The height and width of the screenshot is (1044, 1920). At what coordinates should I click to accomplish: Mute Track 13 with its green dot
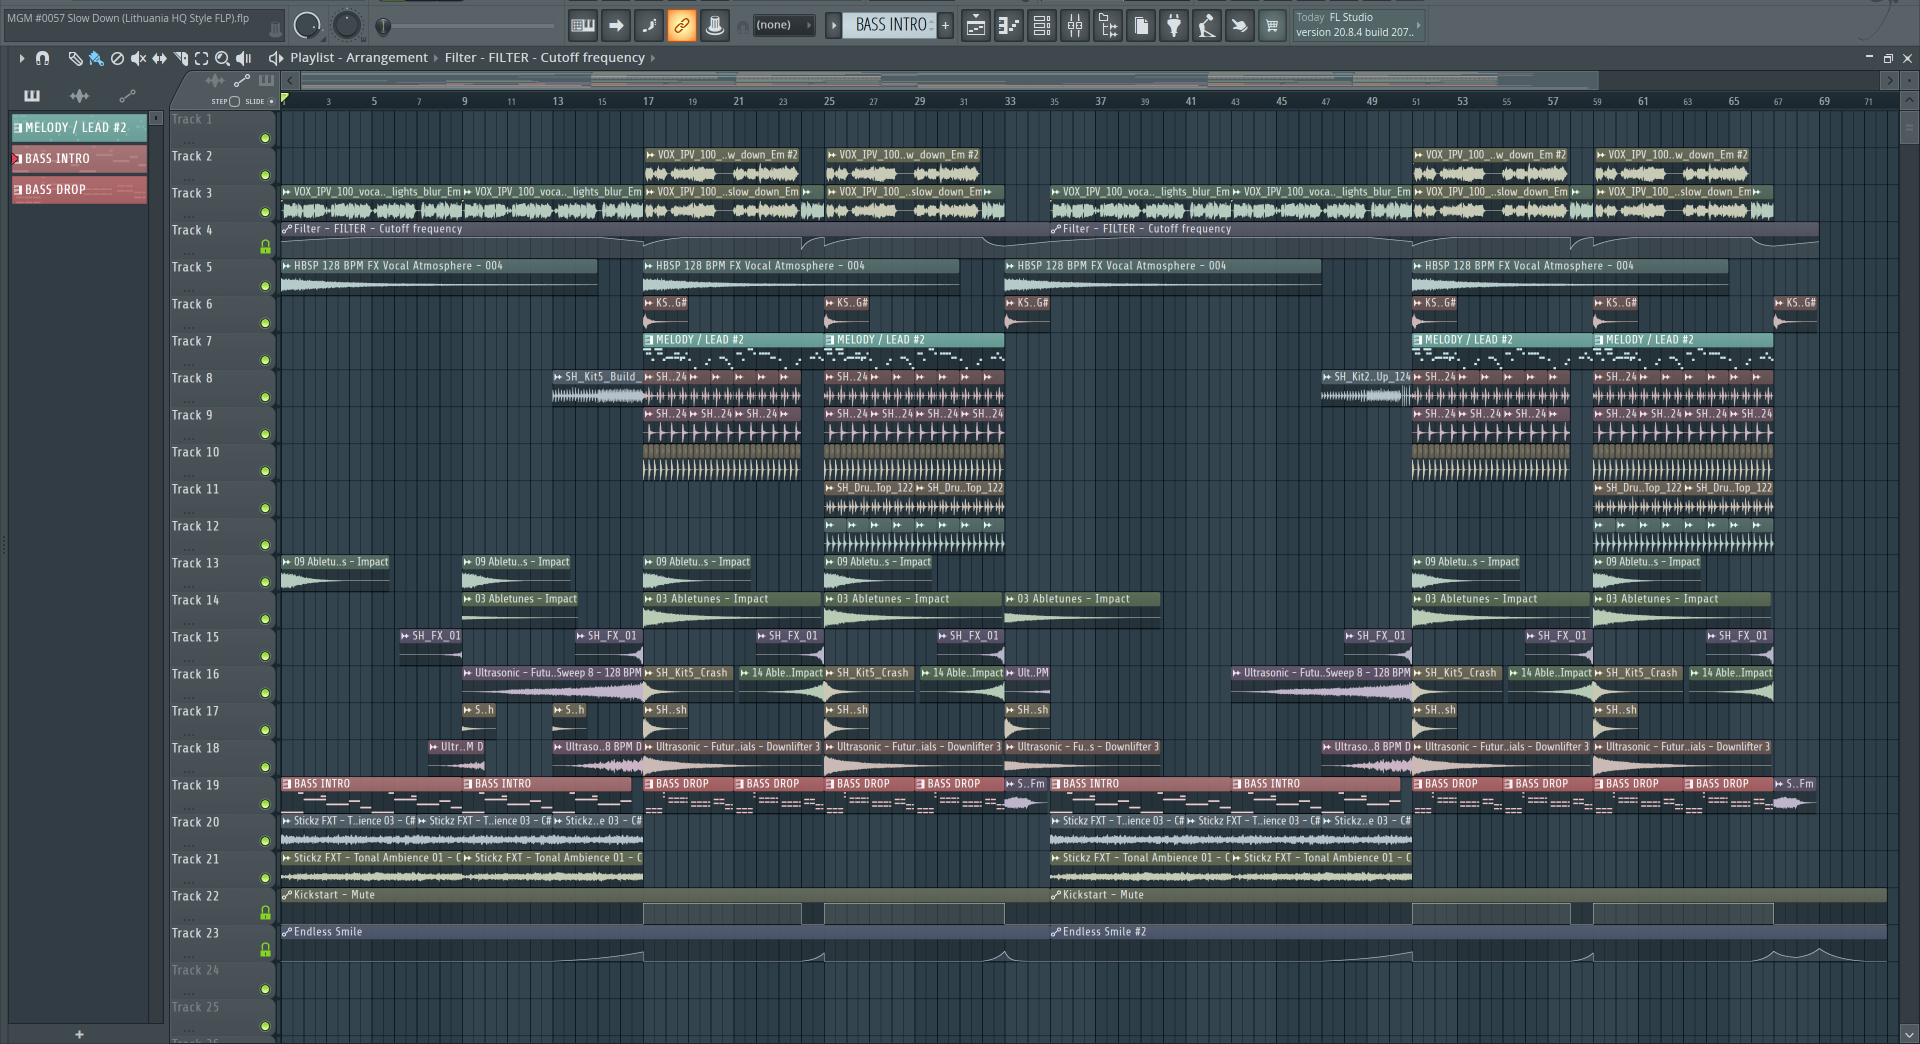(x=265, y=582)
